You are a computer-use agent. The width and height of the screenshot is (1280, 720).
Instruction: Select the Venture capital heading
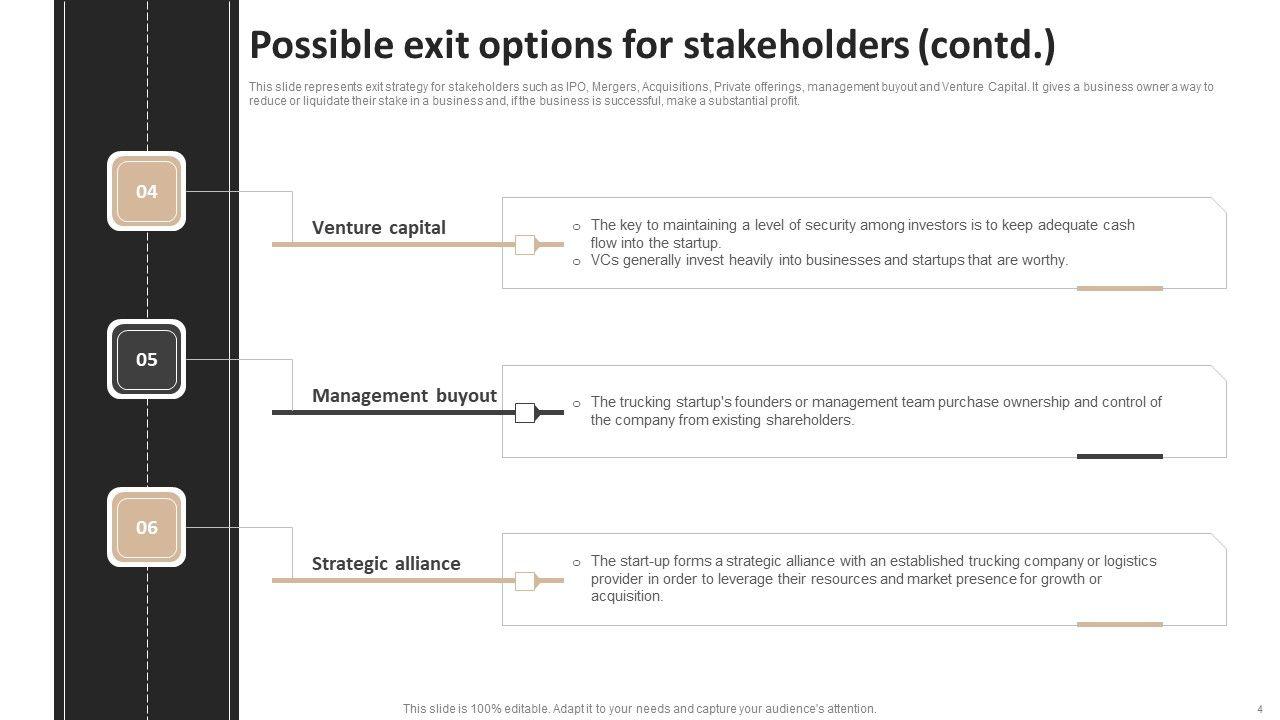point(379,227)
